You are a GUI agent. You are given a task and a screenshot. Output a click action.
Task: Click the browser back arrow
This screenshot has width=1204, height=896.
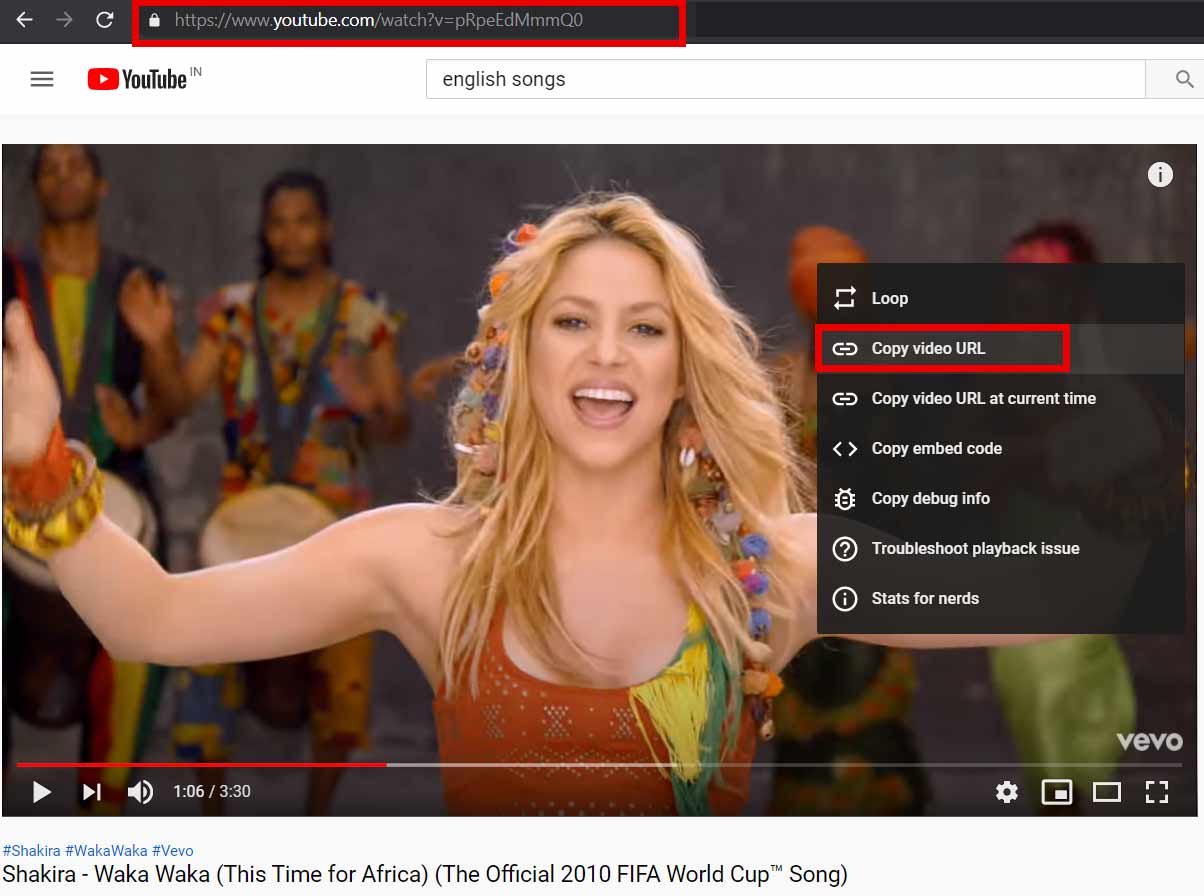[x=24, y=20]
